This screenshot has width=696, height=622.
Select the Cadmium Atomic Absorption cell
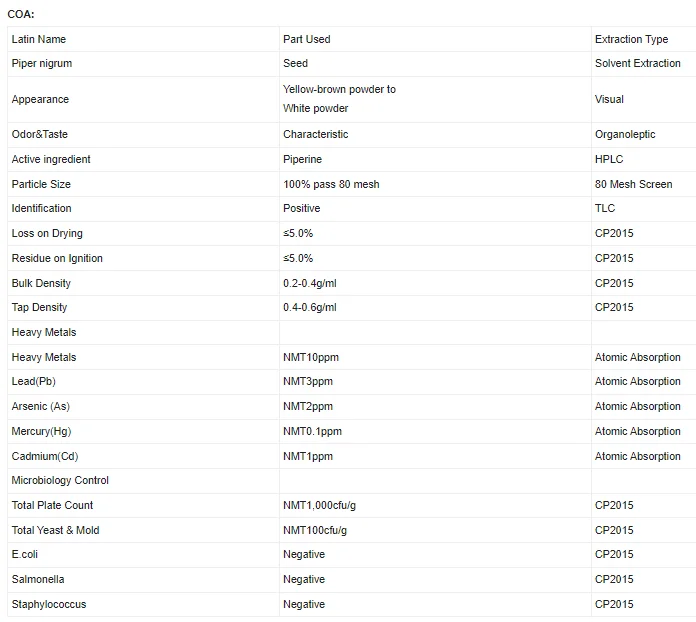tap(644, 456)
